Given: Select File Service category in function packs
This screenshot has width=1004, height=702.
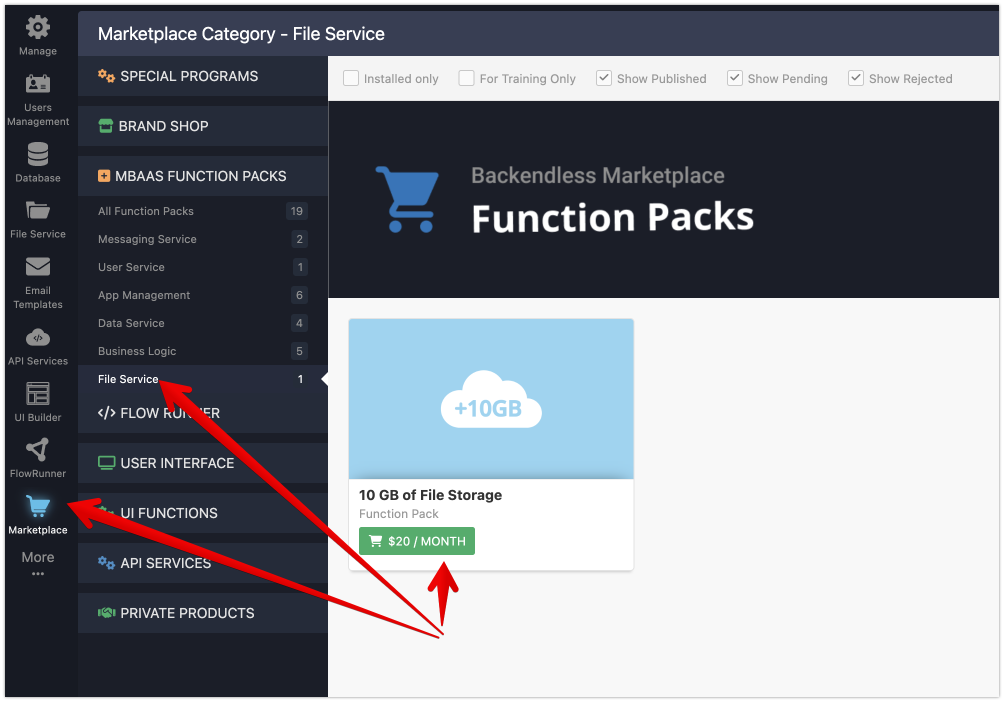Looking at the screenshot, I should tap(203, 379).
